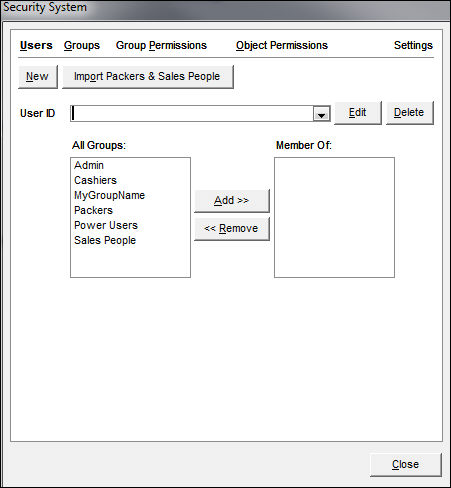
Task: Open the Settings tab
Action: point(413,45)
